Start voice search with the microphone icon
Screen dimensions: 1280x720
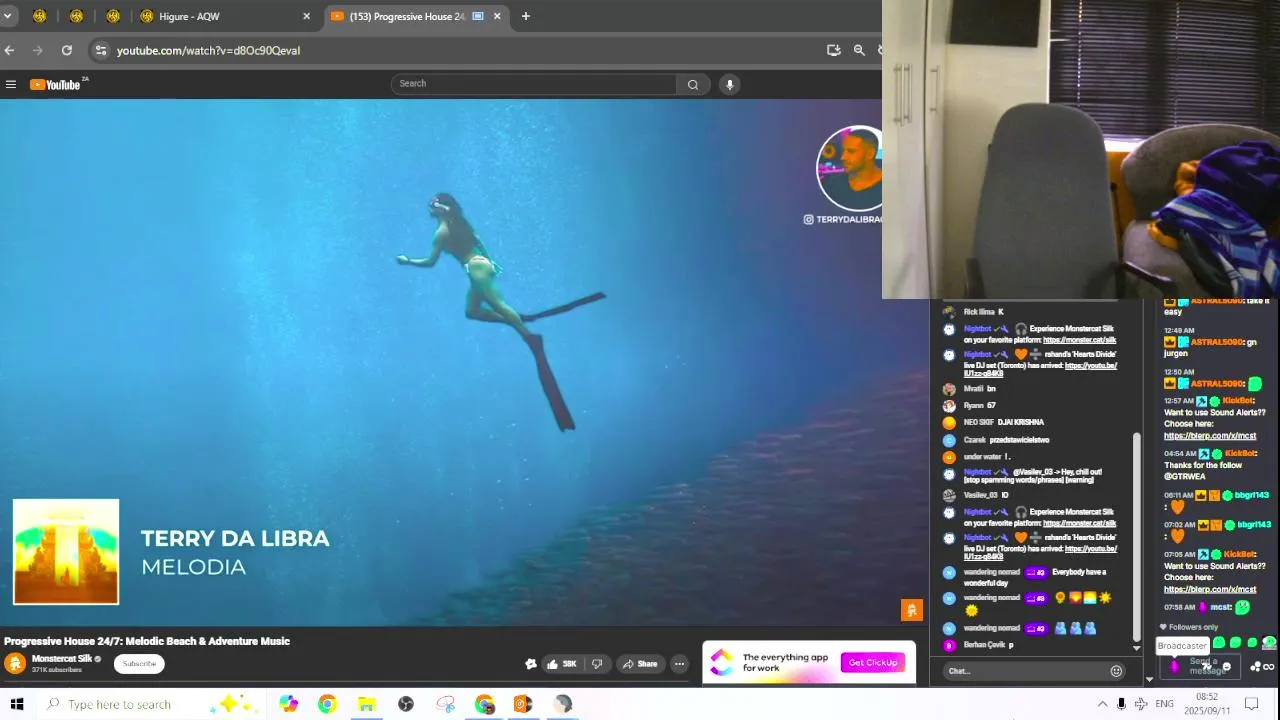click(x=730, y=84)
